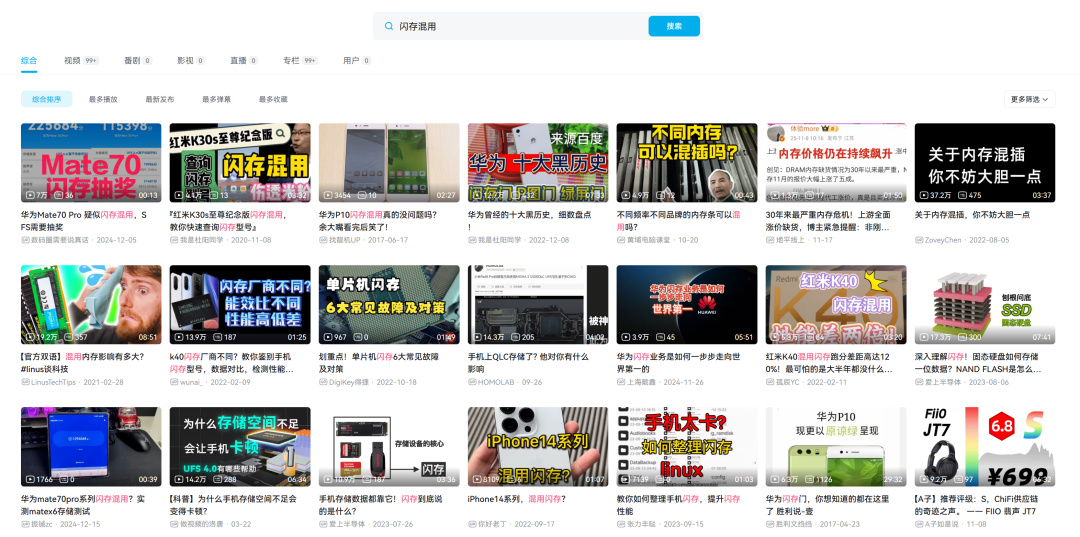The width and height of the screenshot is (1080, 537).
Task: Open uploader page of ZoveyChen
Action: pyautogui.click(x=942, y=240)
